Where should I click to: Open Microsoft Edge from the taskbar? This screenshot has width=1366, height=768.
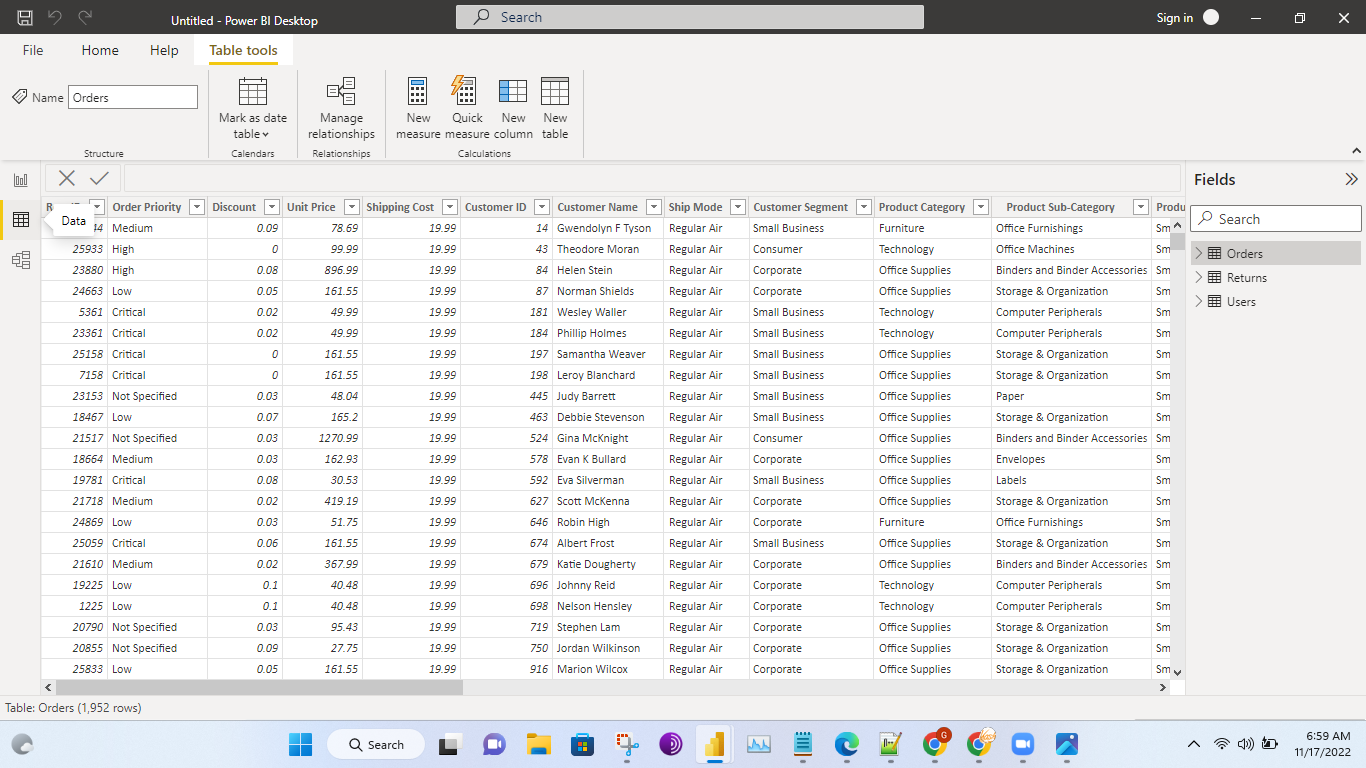click(847, 744)
